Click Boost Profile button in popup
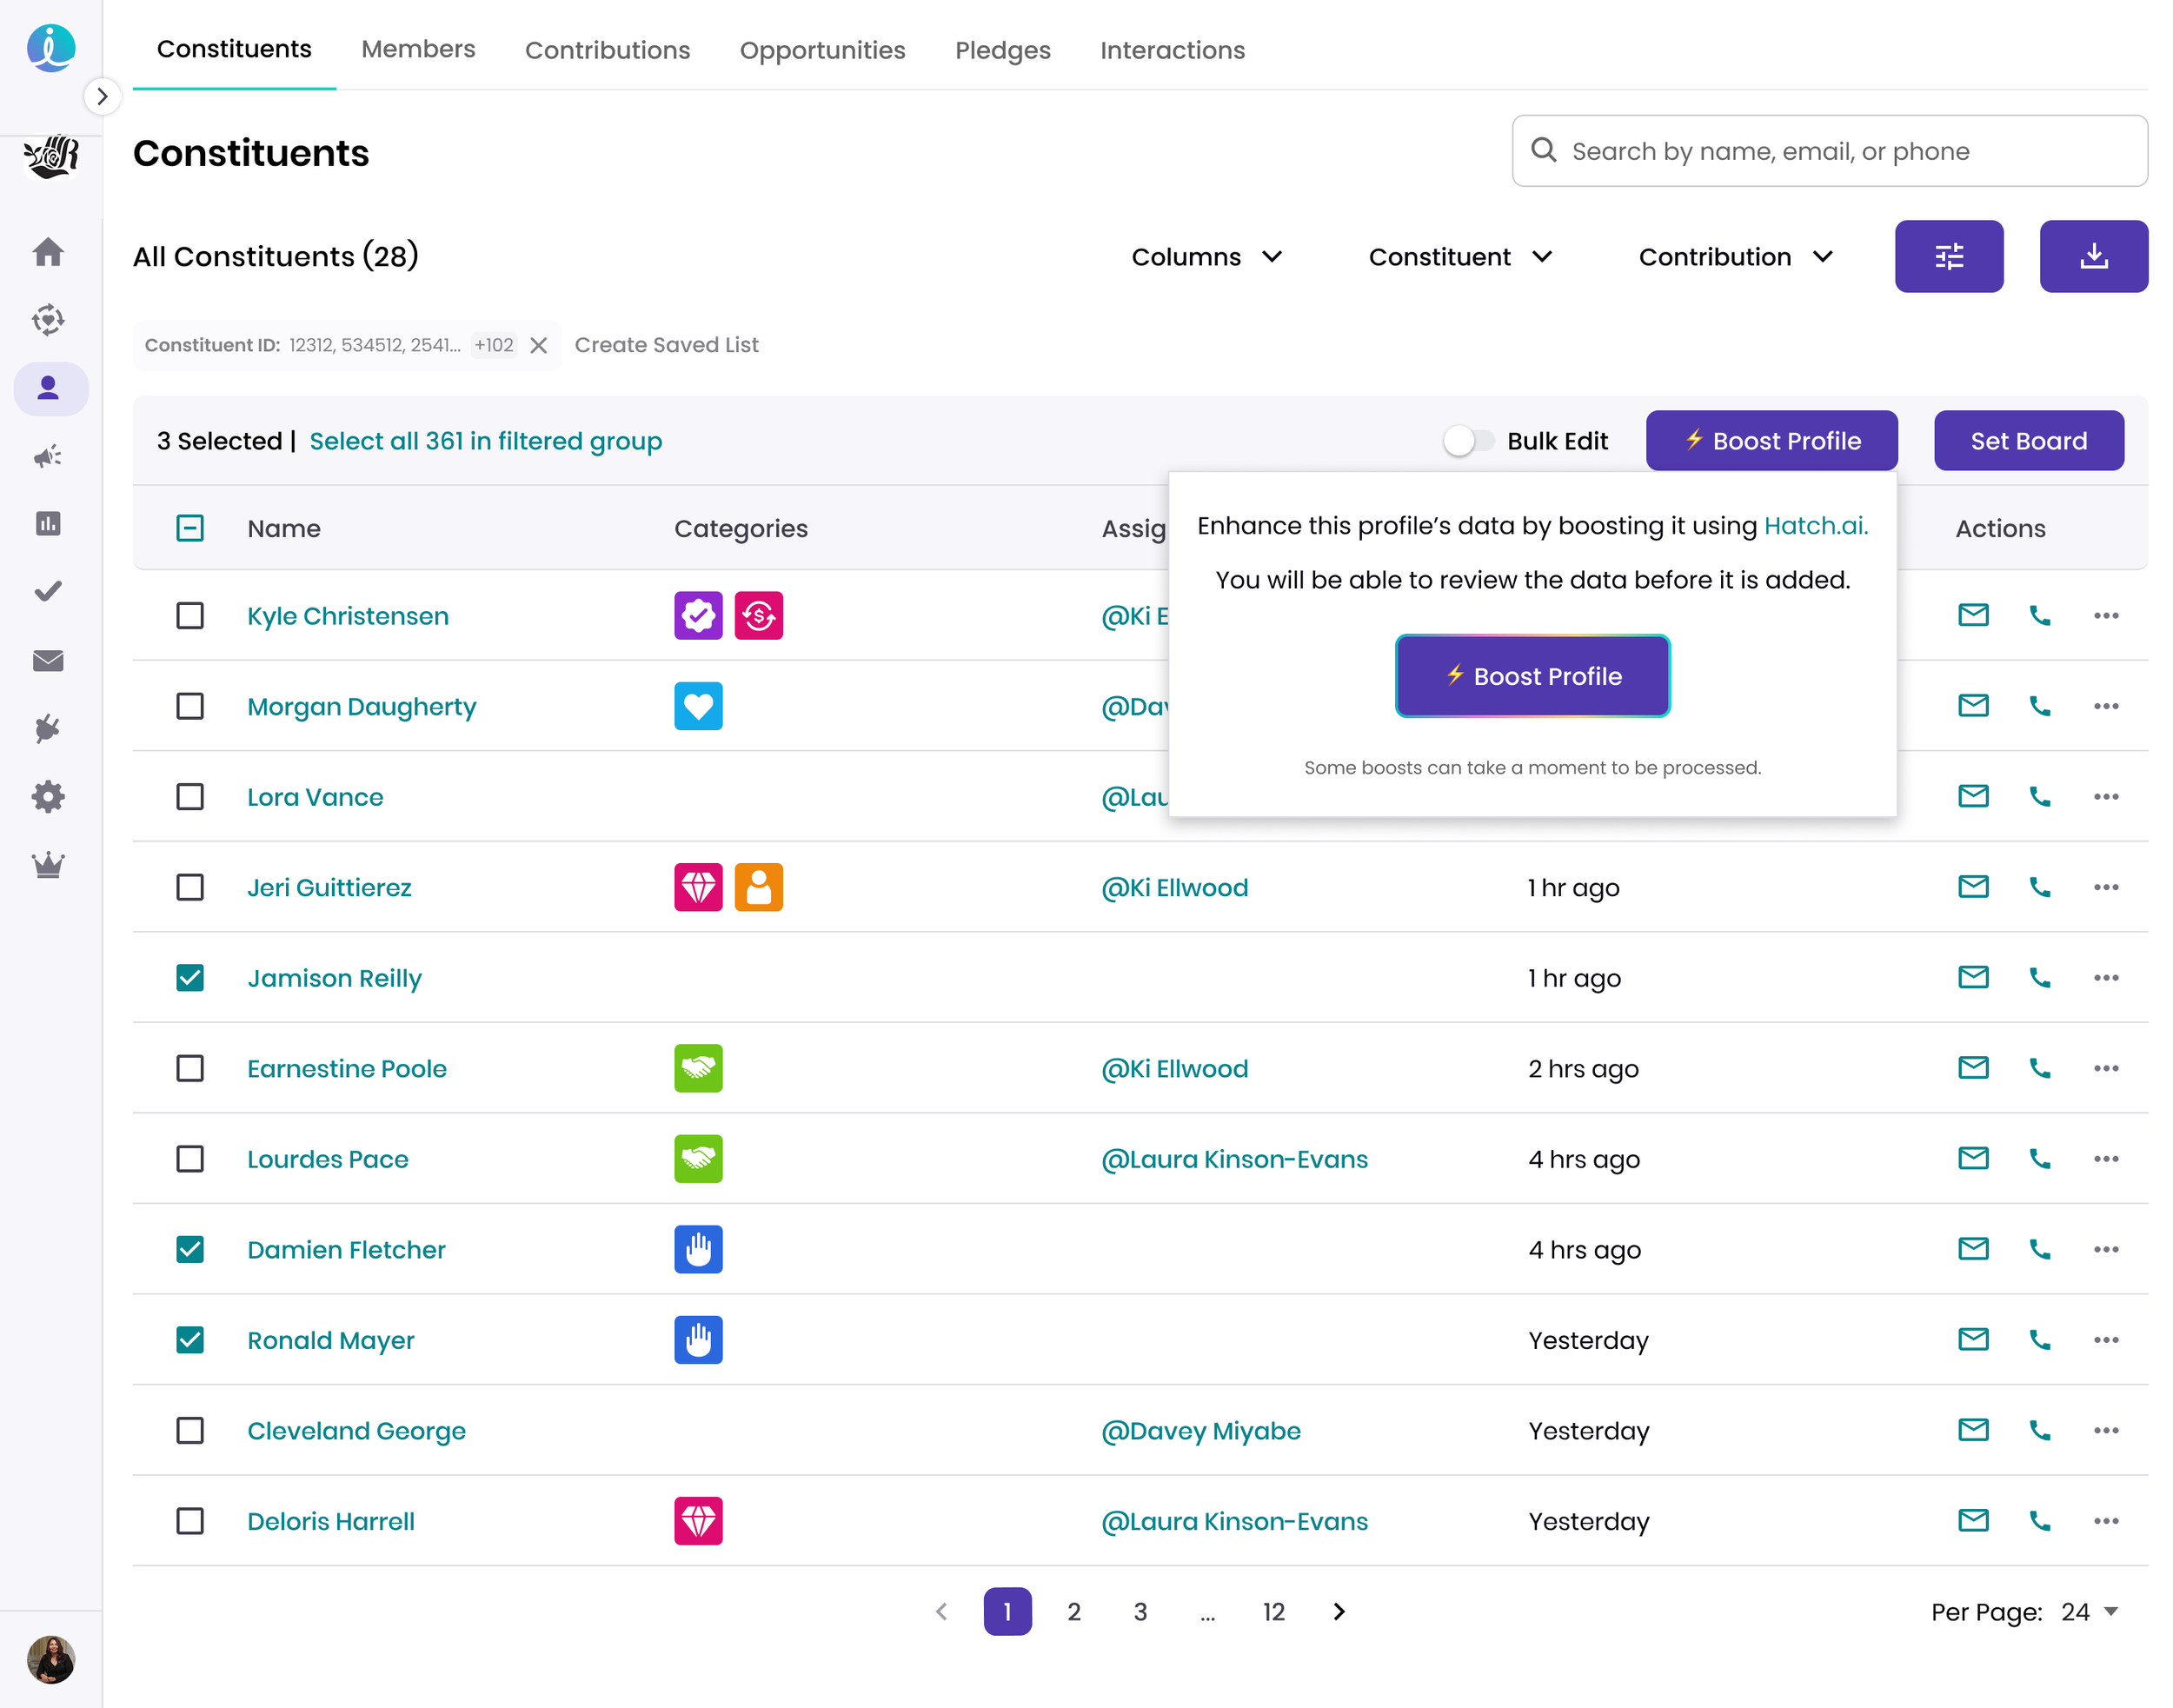Viewport: 2173px width, 1708px height. coord(1532,676)
